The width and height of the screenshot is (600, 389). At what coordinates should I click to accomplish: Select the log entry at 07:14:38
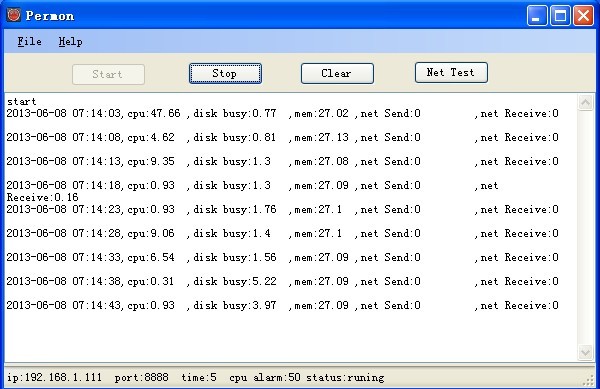282,282
